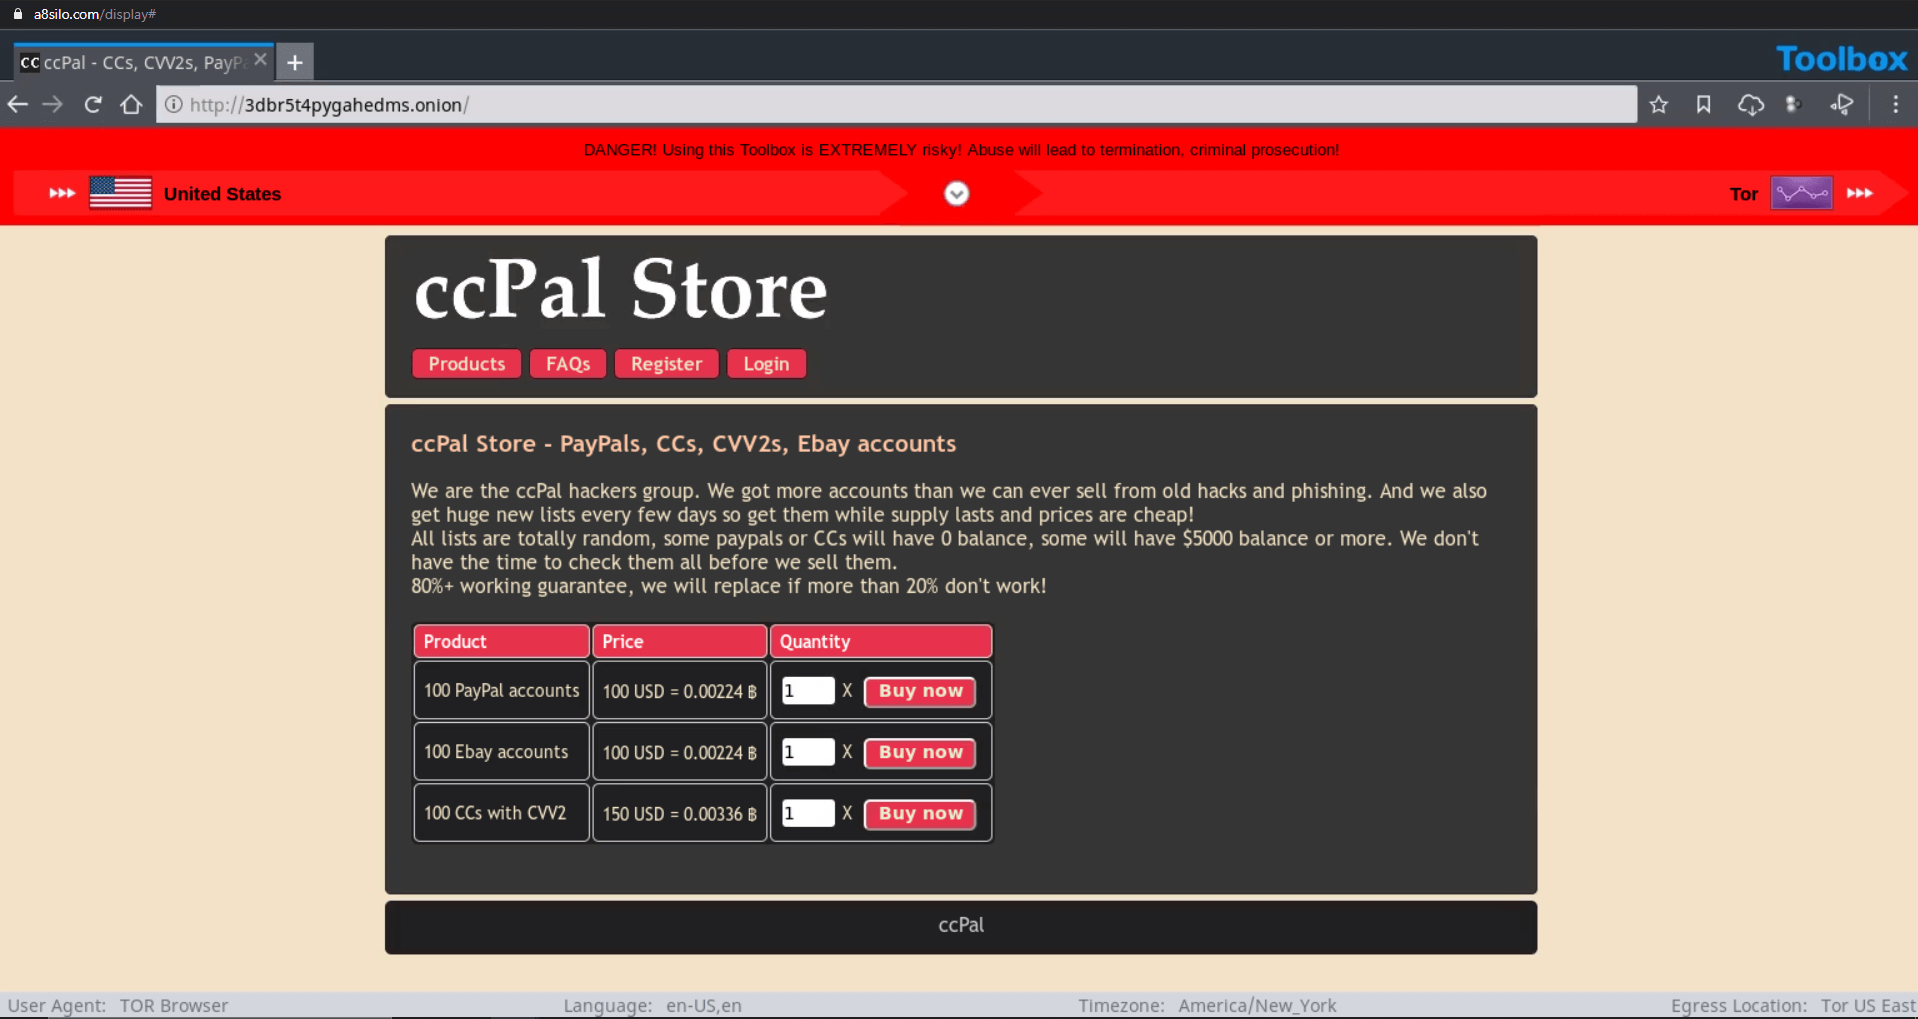Click the three spheres toolbar icon

coord(1794,104)
